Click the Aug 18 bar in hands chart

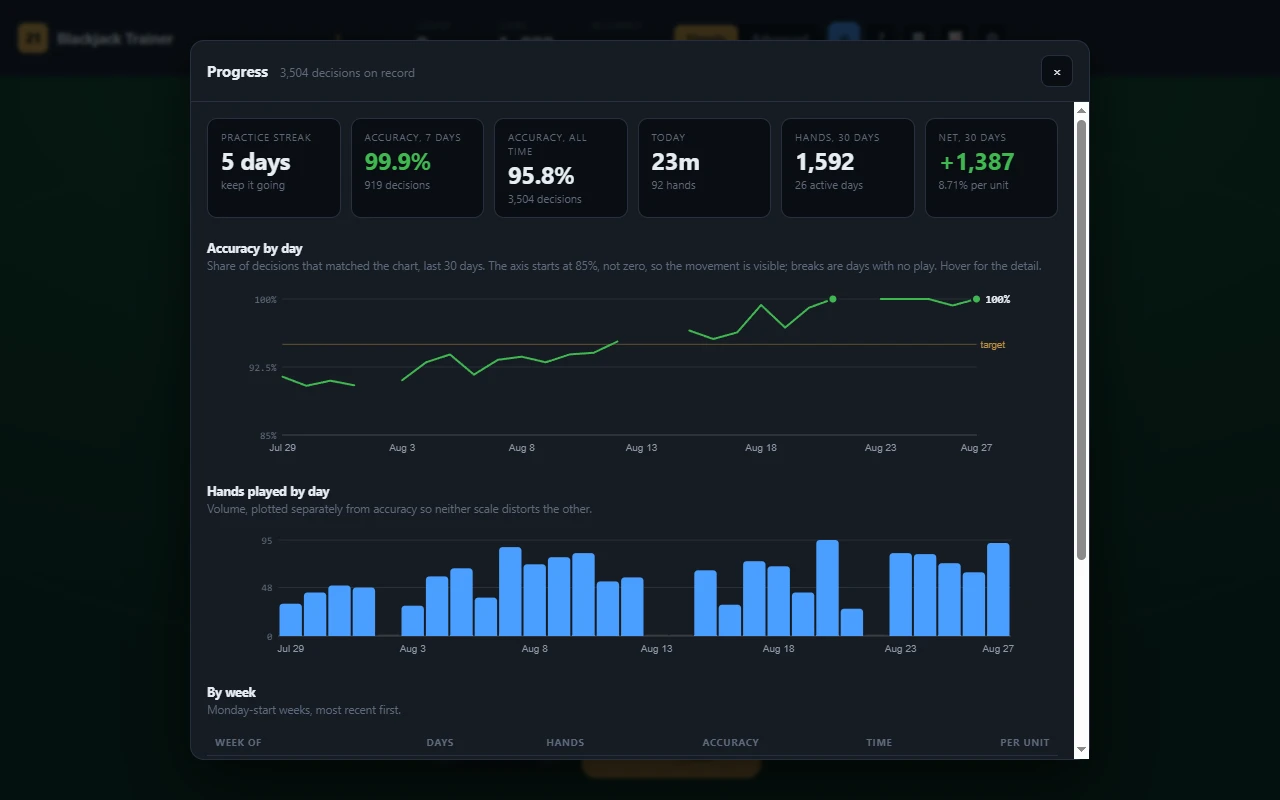pyautogui.click(x=779, y=601)
